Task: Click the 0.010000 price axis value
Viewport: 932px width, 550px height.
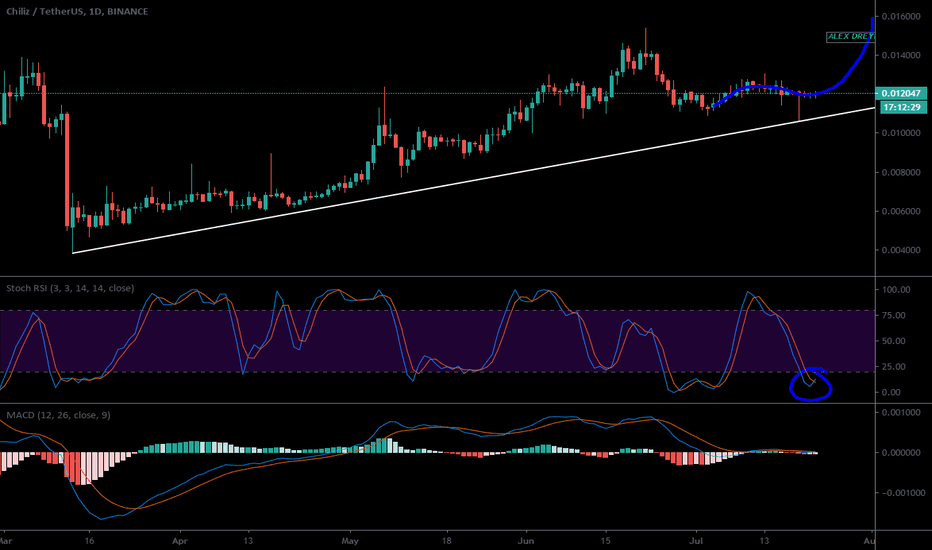Action: coord(901,133)
